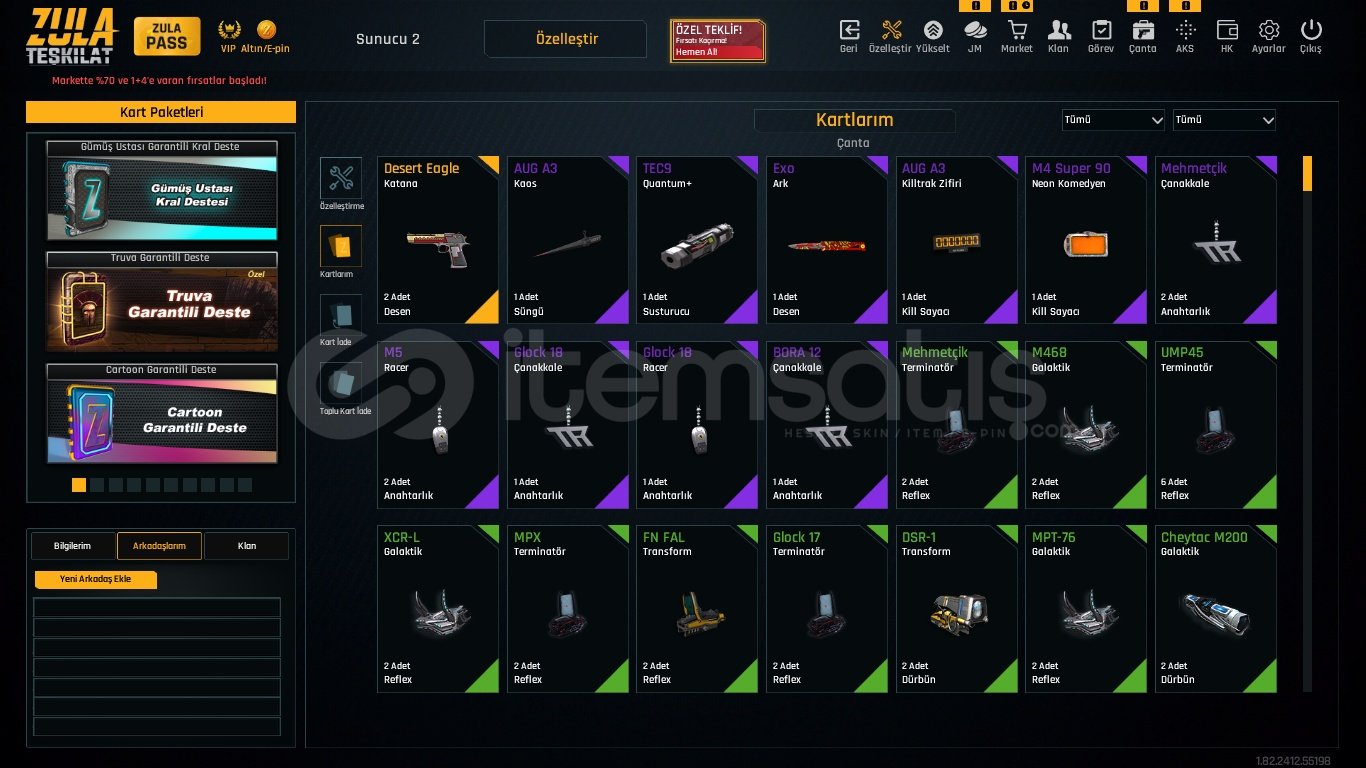Select the second card pack page dot
The width and height of the screenshot is (1366, 768).
(97, 485)
